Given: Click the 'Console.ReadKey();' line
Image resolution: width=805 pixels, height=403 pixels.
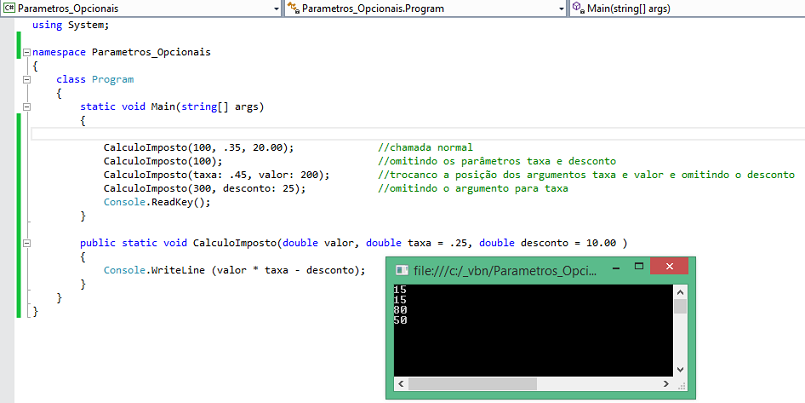Looking at the screenshot, I should tap(157, 202).
